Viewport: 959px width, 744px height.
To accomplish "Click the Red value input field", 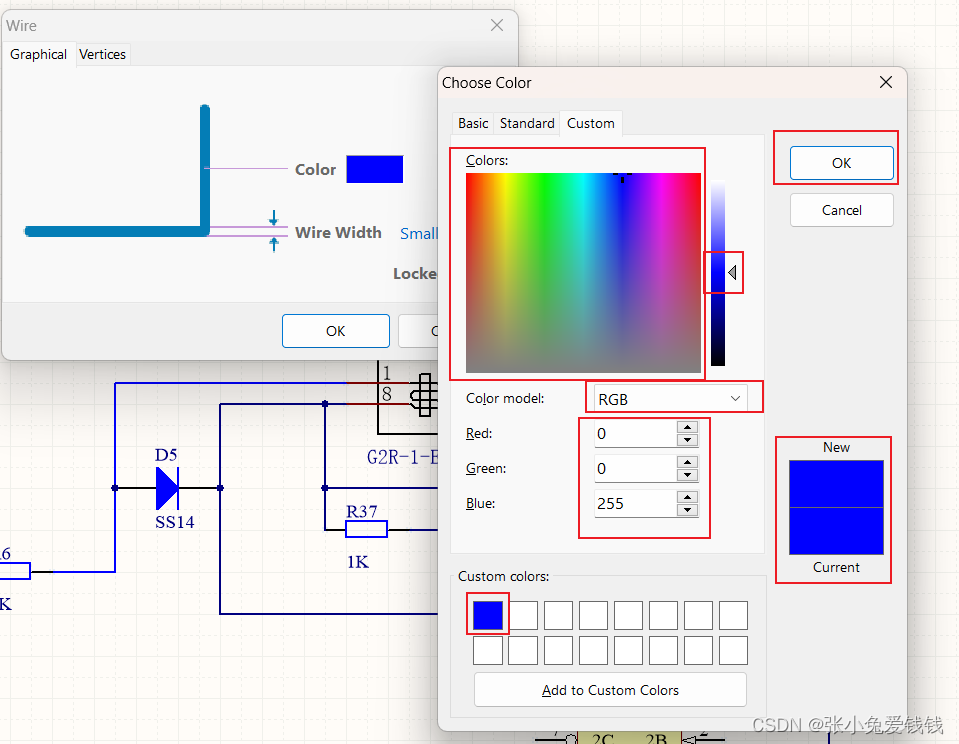I will click(x=635, y=434).
